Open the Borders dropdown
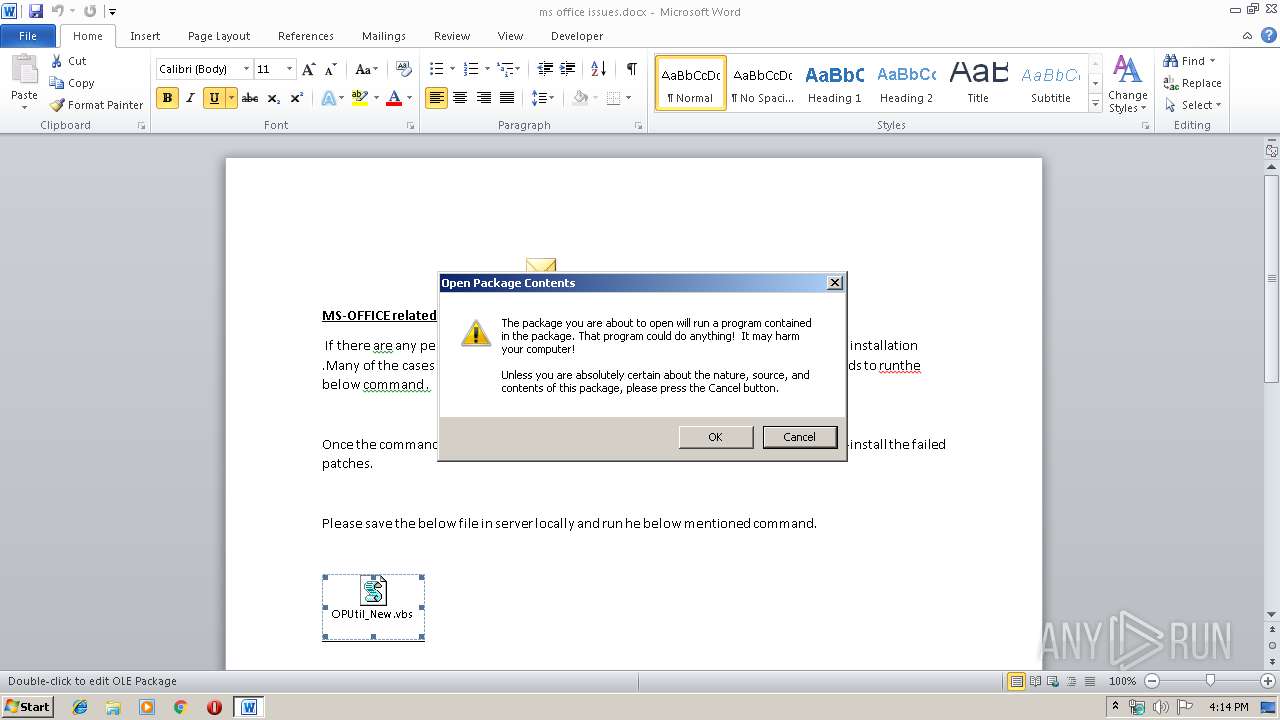Image resolution: width=1280 pixels, height=720 pixels. (627, 98)
